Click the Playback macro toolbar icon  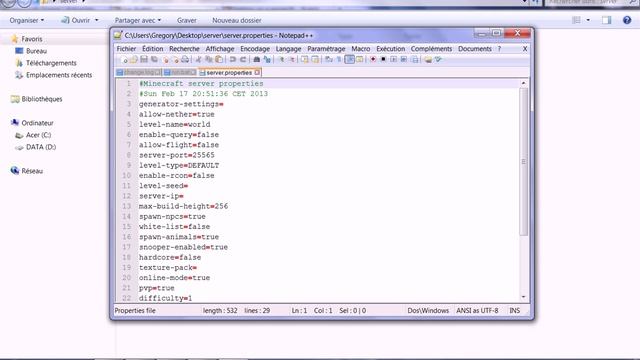pos(393,60)
